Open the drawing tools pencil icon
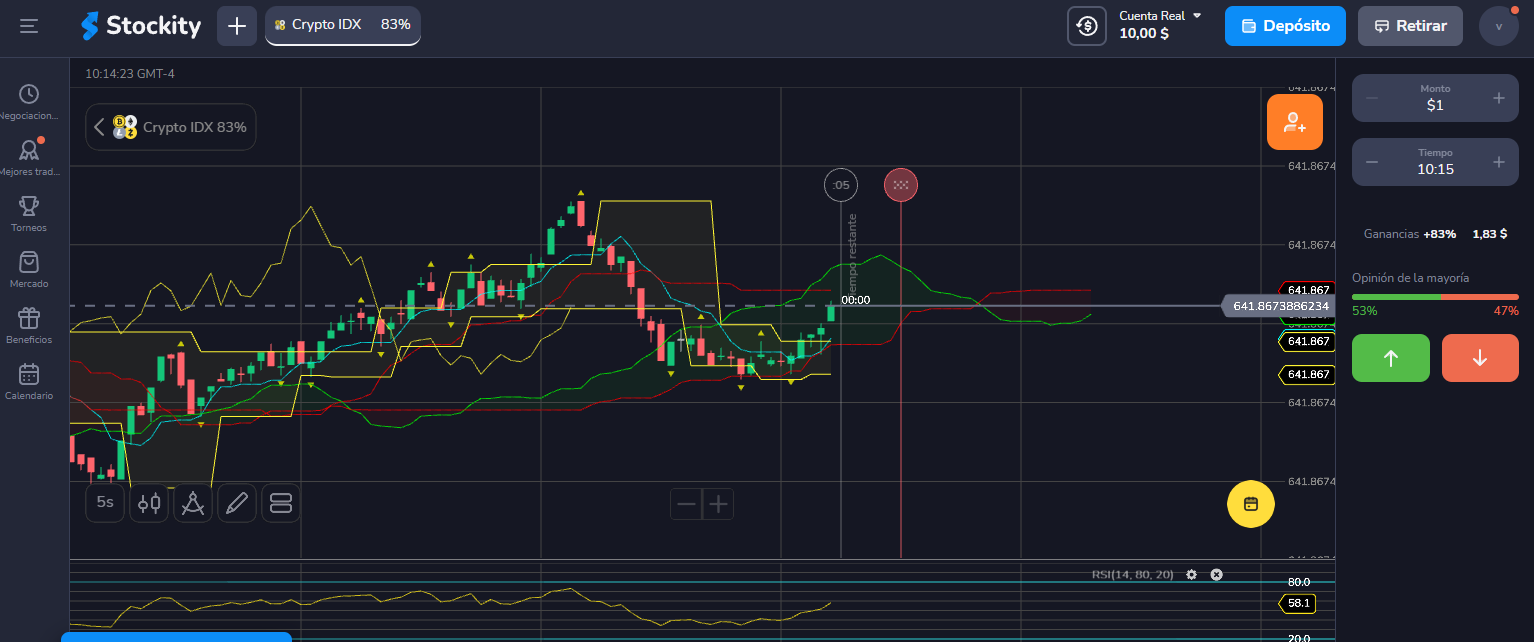Viewport: 1534px width, 642px height. (x=237, y=503)
